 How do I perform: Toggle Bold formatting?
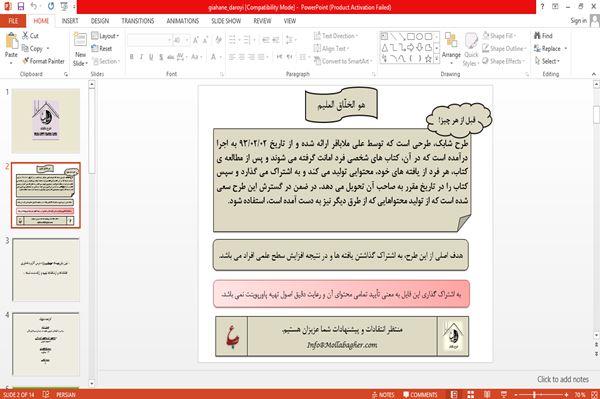point(132,57)
